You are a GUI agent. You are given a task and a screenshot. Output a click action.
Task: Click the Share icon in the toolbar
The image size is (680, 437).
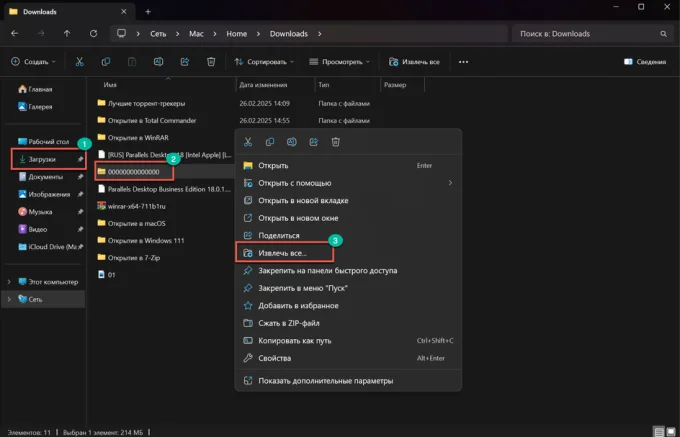[x=185, y=62]
